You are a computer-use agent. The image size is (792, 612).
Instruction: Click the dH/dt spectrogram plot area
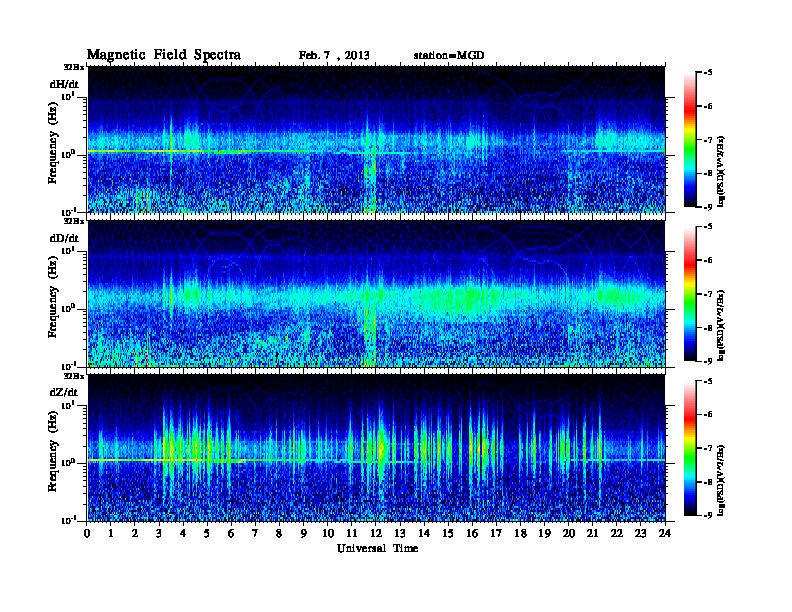click(376, 139)
